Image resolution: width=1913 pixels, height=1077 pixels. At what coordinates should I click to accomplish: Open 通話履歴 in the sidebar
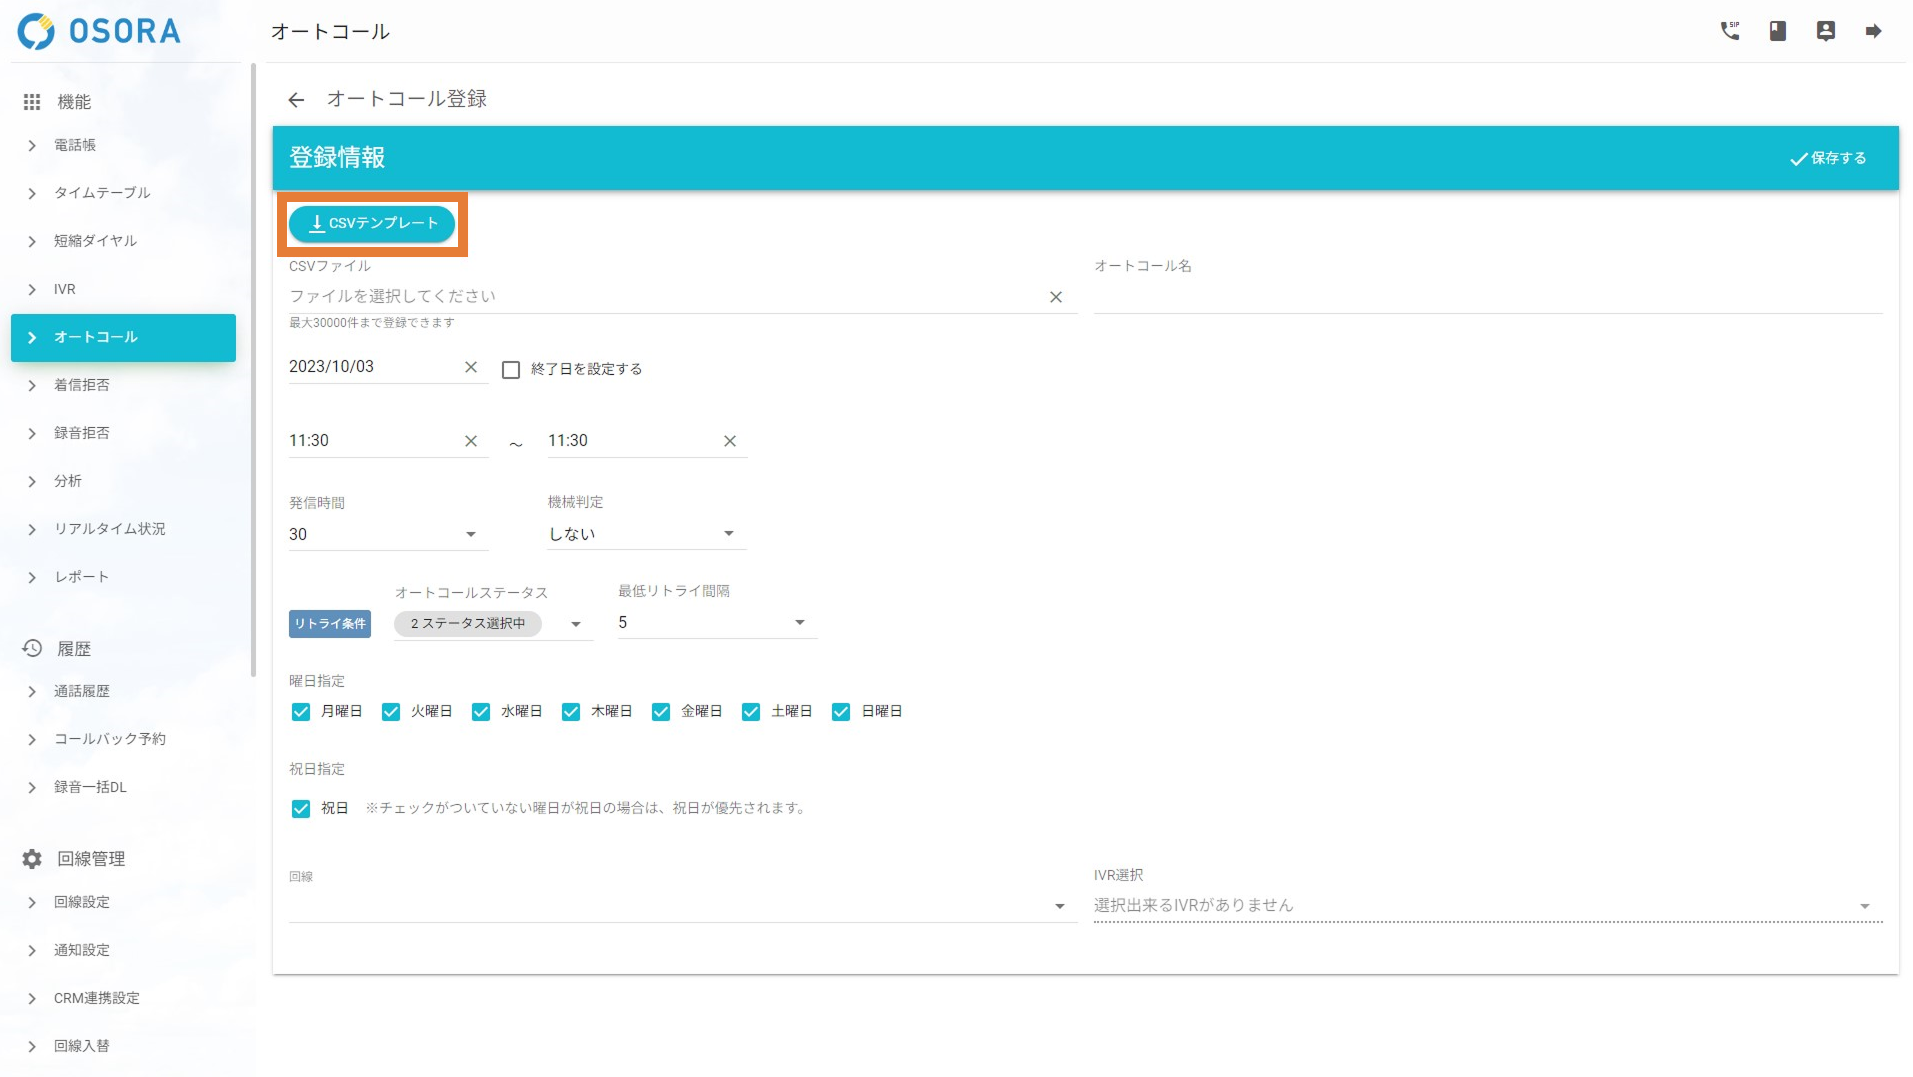[82, 691]
